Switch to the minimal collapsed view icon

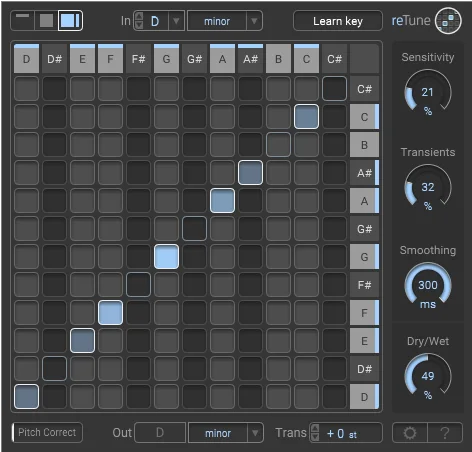(x=22, y=21)
